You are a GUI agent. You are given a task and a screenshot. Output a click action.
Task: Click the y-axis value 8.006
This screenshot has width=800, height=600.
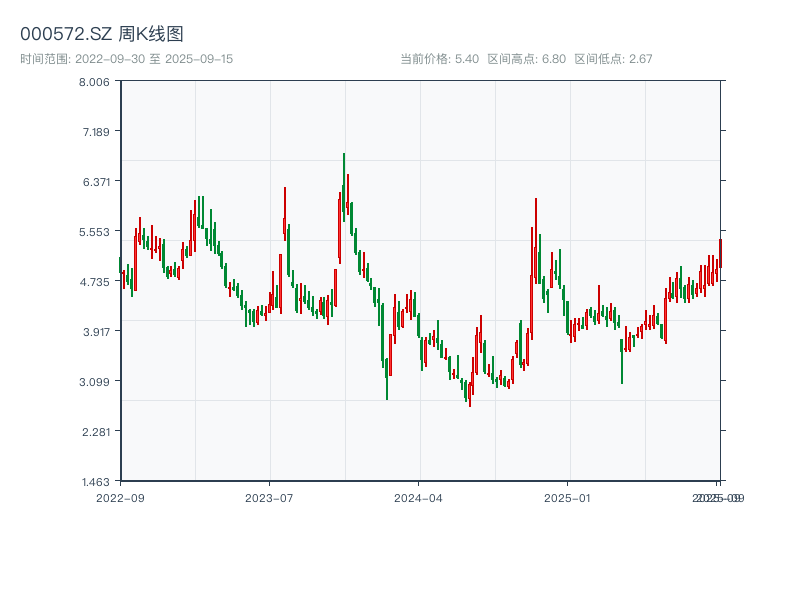pyautogui.click(x=94, y=82)
